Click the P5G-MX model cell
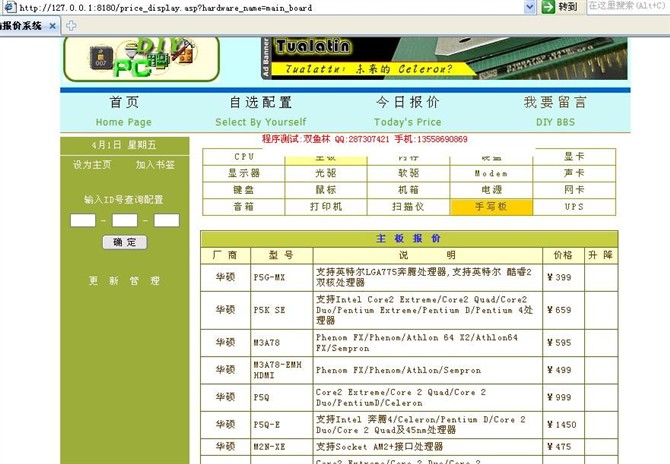 282,278
